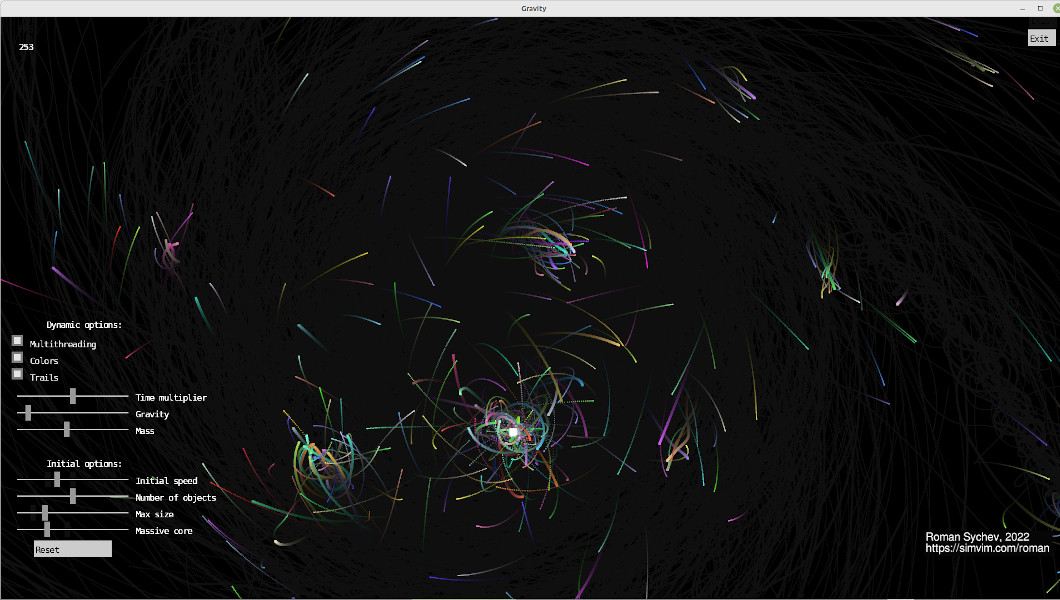Maximize the Gravity window
This screenshot has width=1060, height=600.
point(1039,8)
